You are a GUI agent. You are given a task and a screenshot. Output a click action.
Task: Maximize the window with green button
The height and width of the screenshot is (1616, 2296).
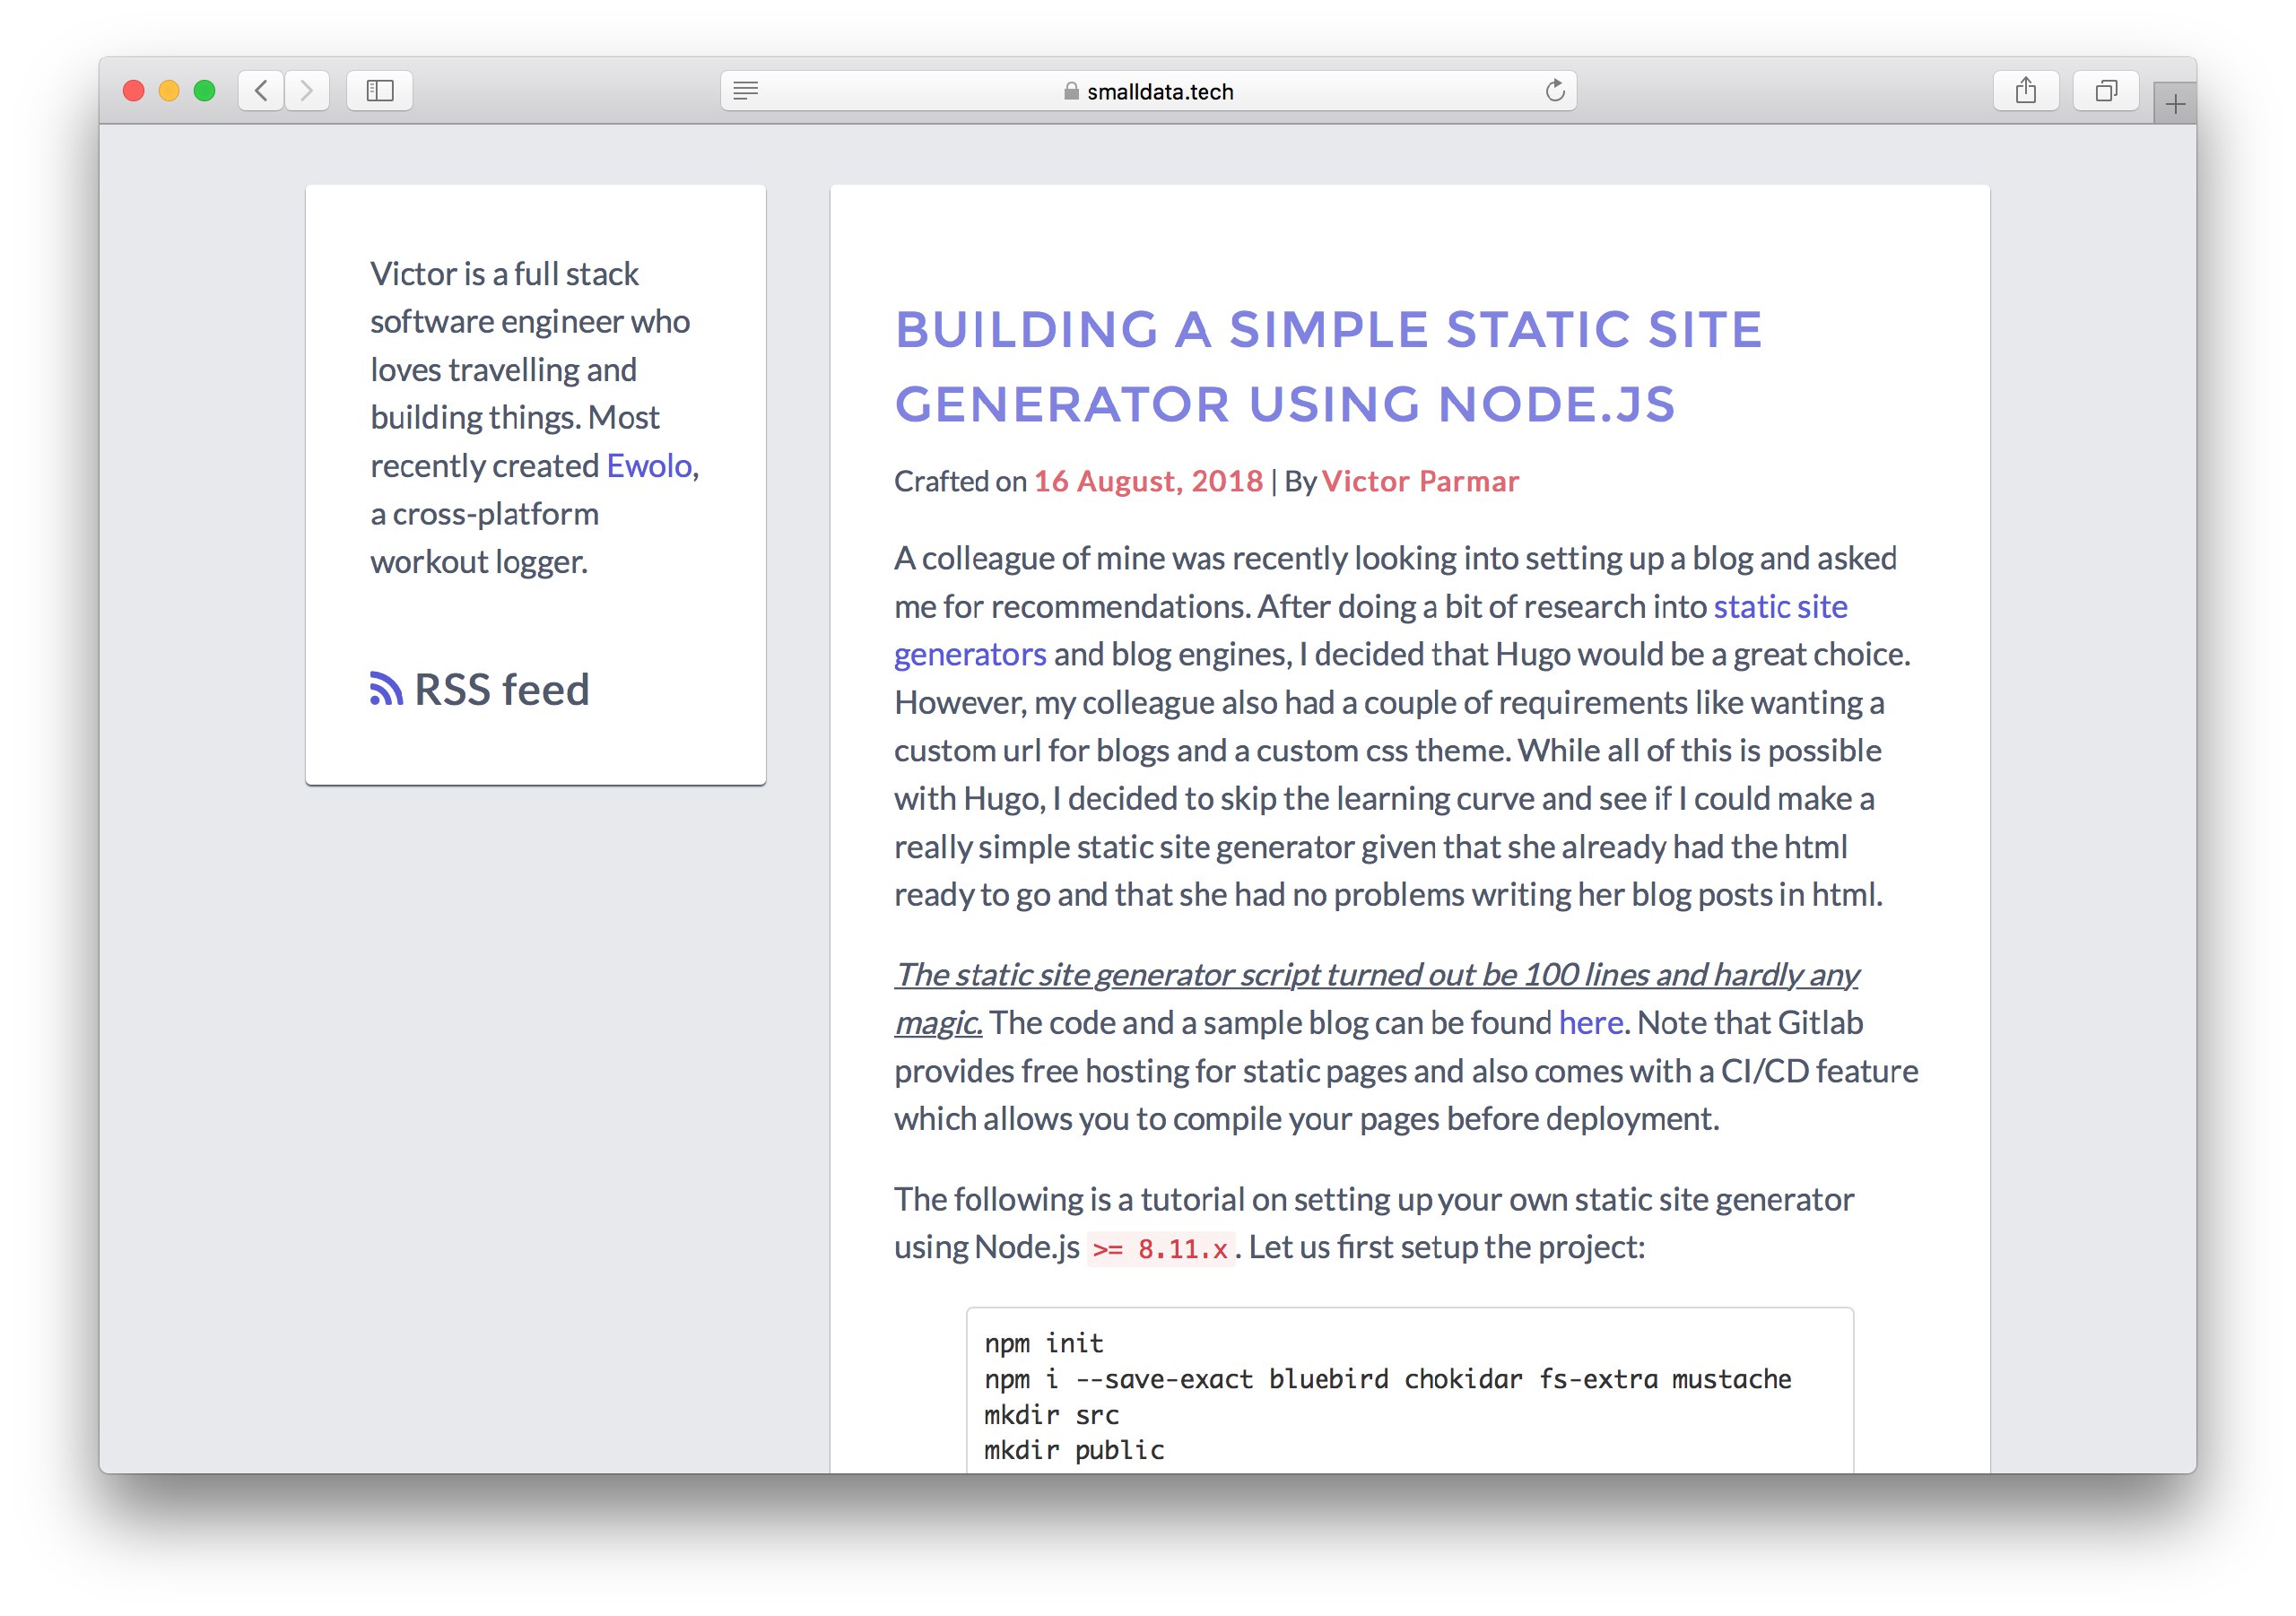(x=205, y=91)
